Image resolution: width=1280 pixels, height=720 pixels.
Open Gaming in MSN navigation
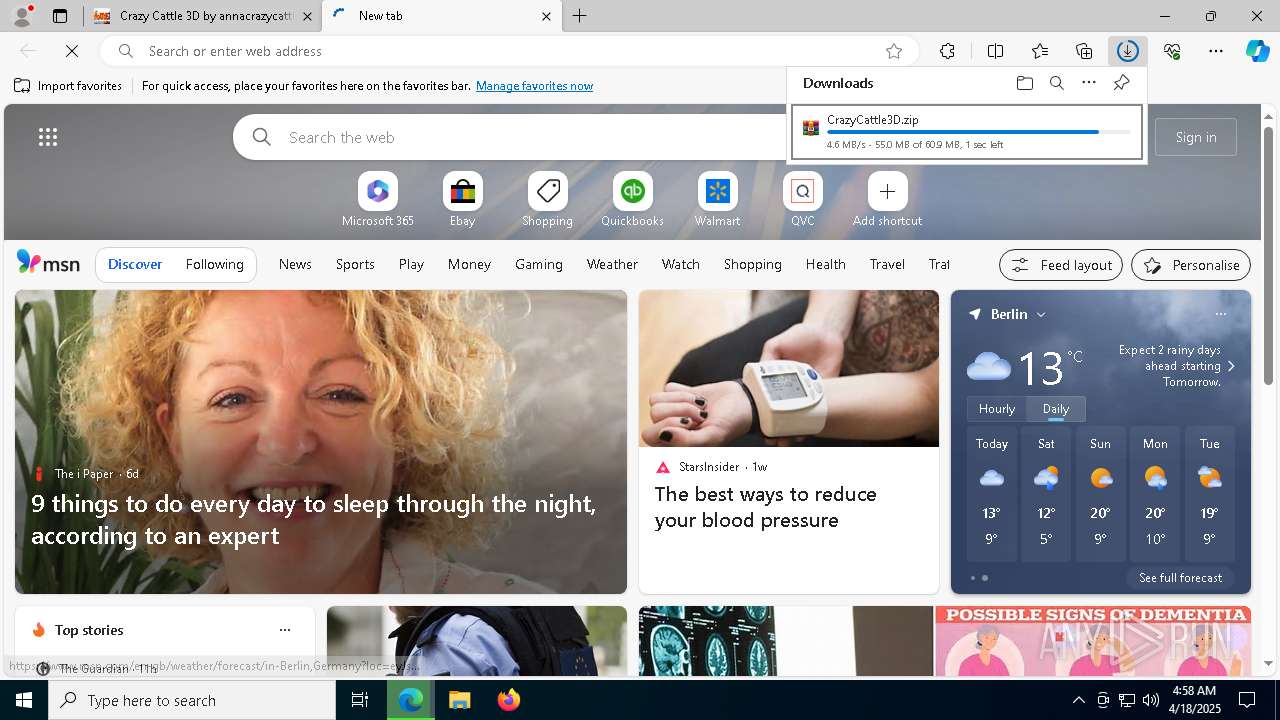[x=538, y=264]
